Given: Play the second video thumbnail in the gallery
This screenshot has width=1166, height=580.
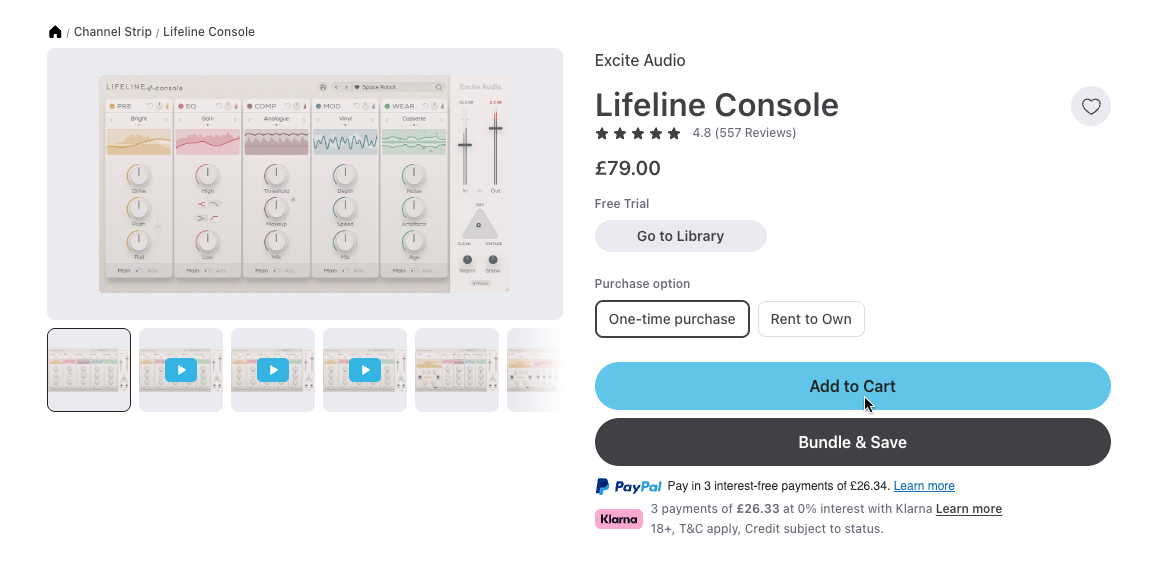Looking at the screenshot, I should [273, 370].
